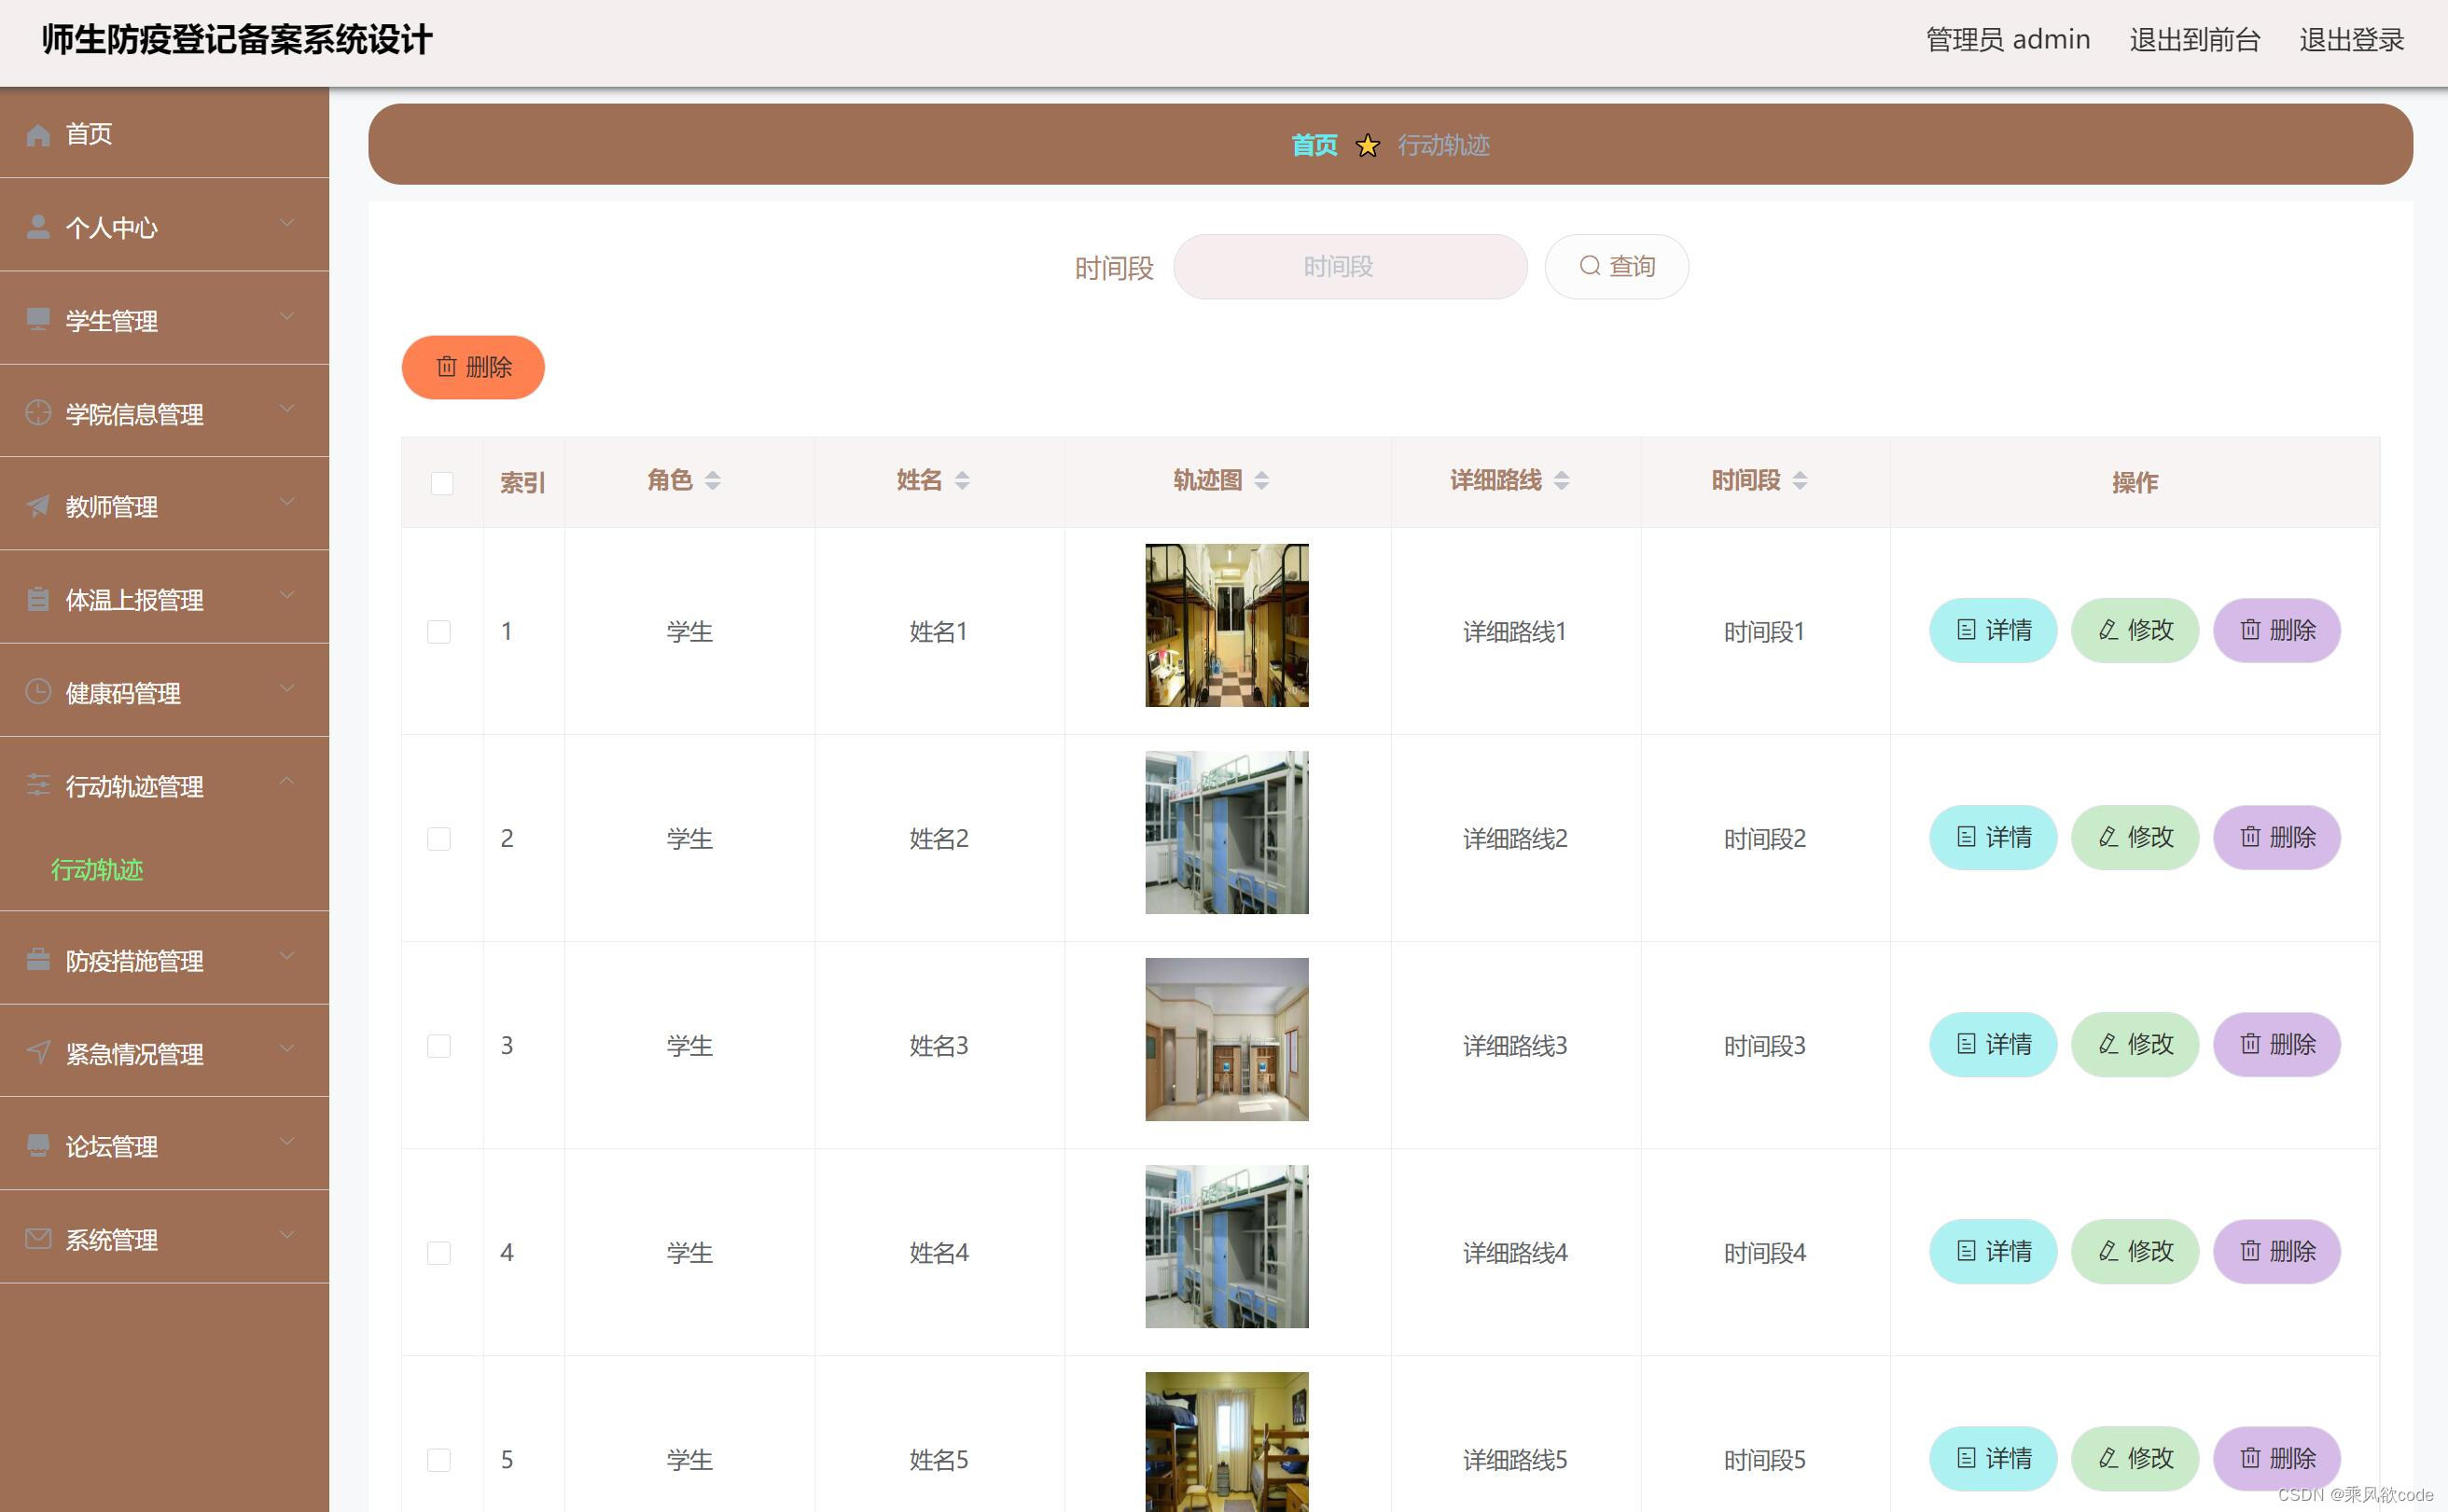Viewport: 2448px width, 1512px height.
Task: Click the envelope icon beside 系统管理
Action: pos(38,1239)
